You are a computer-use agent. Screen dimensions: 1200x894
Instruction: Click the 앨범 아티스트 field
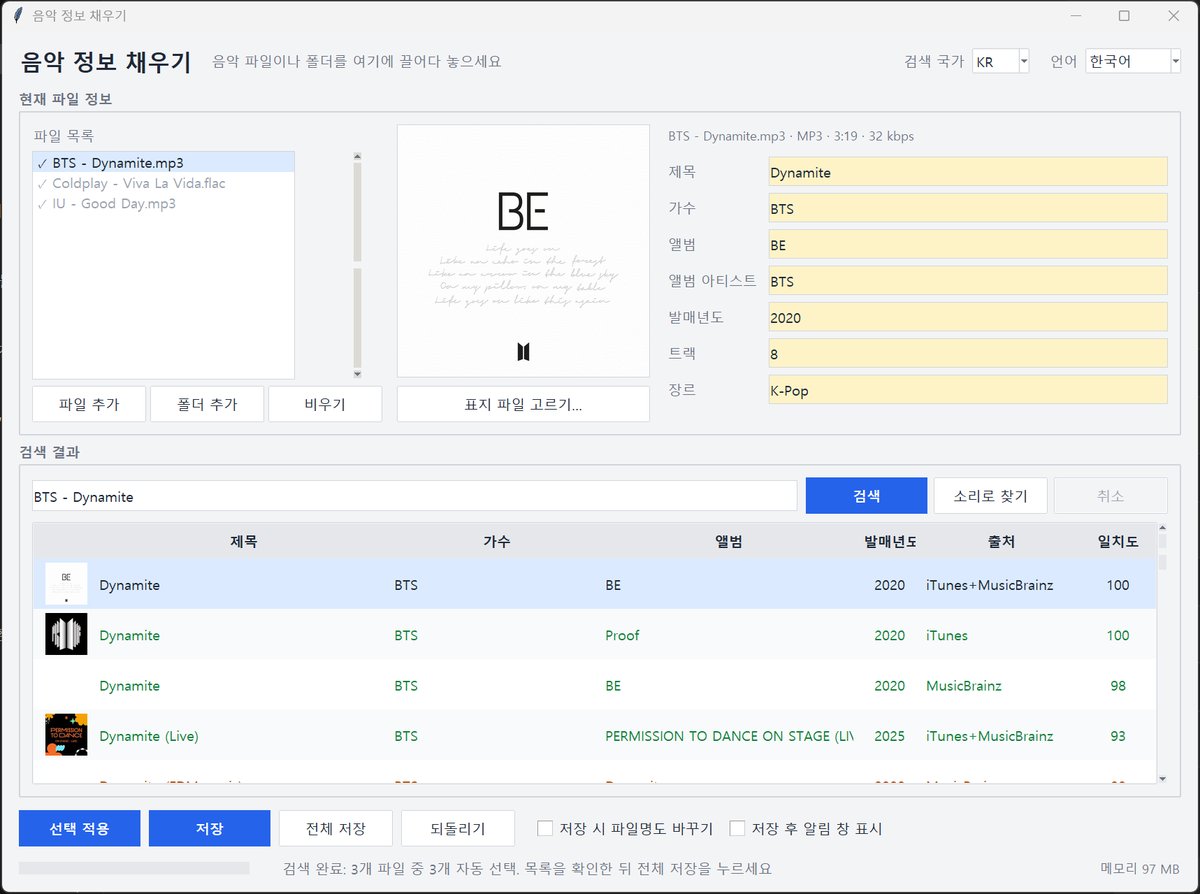pyautogui.click(x=967, y=281)
